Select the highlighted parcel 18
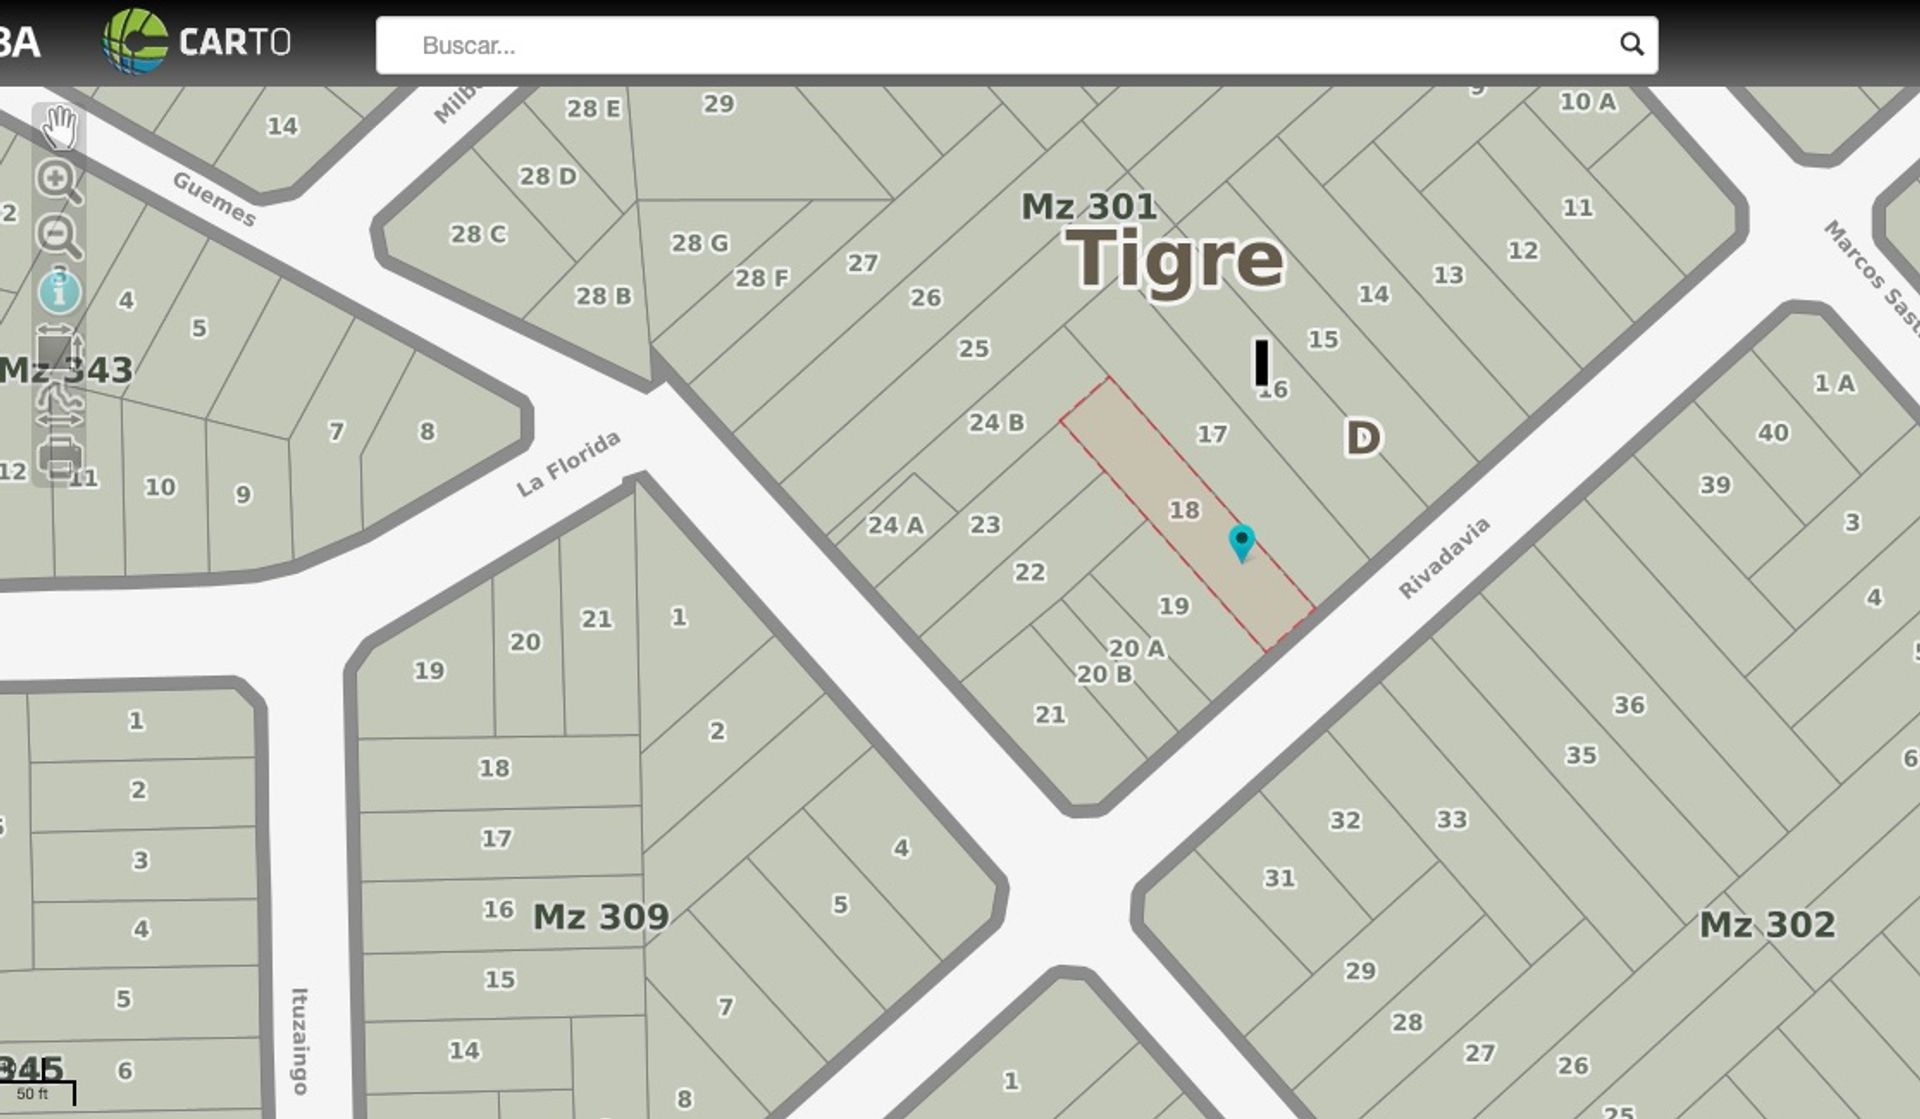The width and height of the screenshot is (1920, 1119). [1184, 510]
